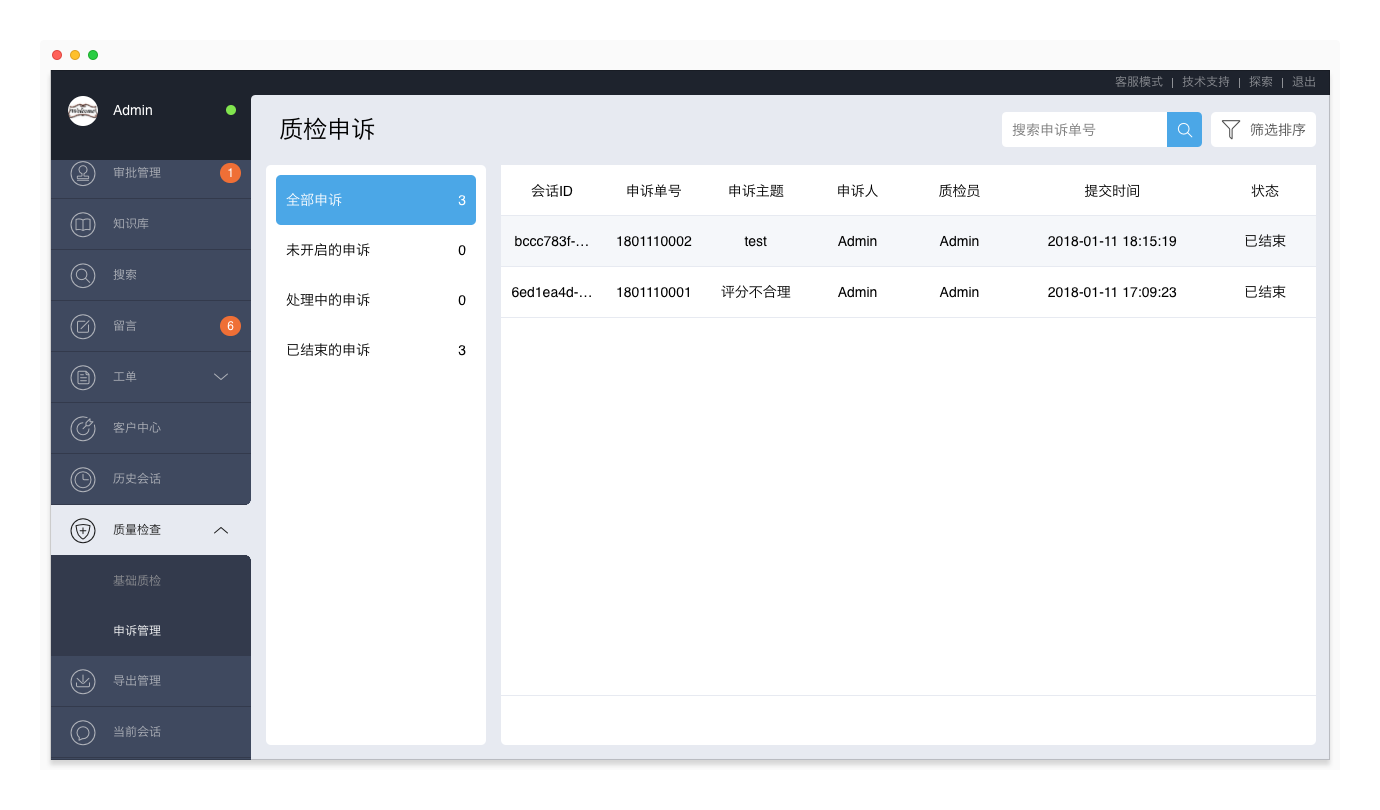Collapse the 质量检查 section

pyautogui.click(x=221, y=530)
